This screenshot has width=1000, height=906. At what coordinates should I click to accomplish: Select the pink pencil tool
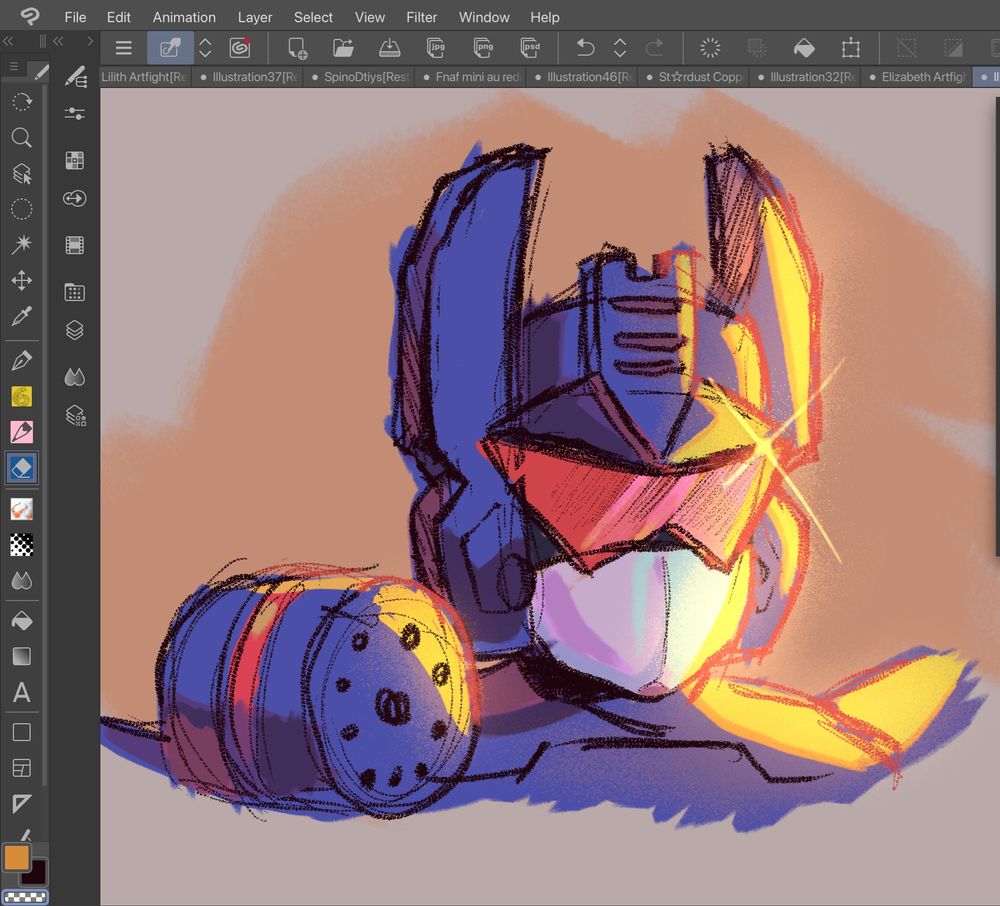[x=22, y=432]
